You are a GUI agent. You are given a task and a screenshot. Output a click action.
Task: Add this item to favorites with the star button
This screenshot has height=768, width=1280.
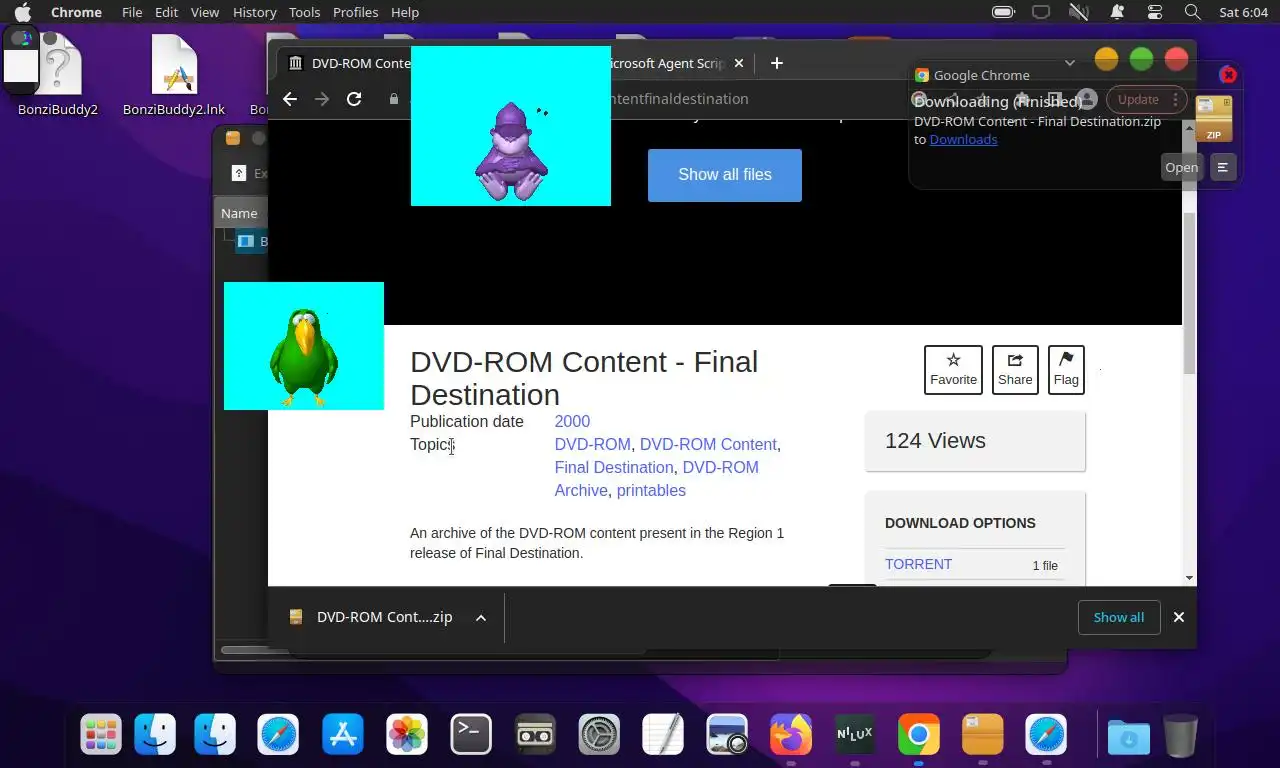coord(953,370)
